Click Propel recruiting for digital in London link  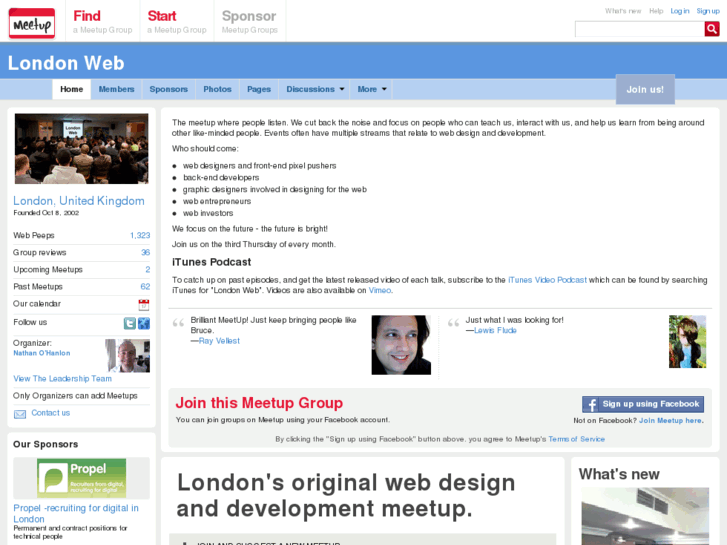pos(76,513)
